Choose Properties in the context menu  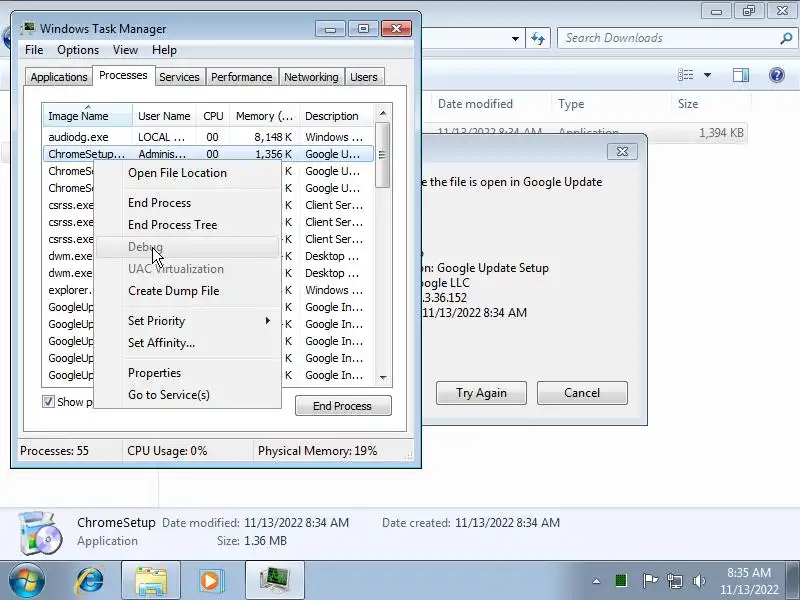pyautogui.click(x=187, y=373)
